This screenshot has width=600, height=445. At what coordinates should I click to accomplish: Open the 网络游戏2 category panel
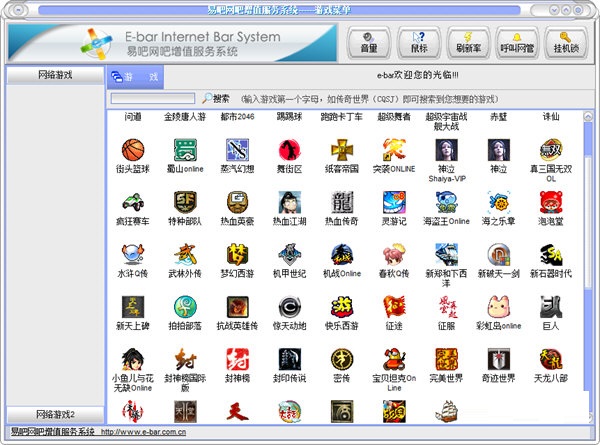(55, 414)
